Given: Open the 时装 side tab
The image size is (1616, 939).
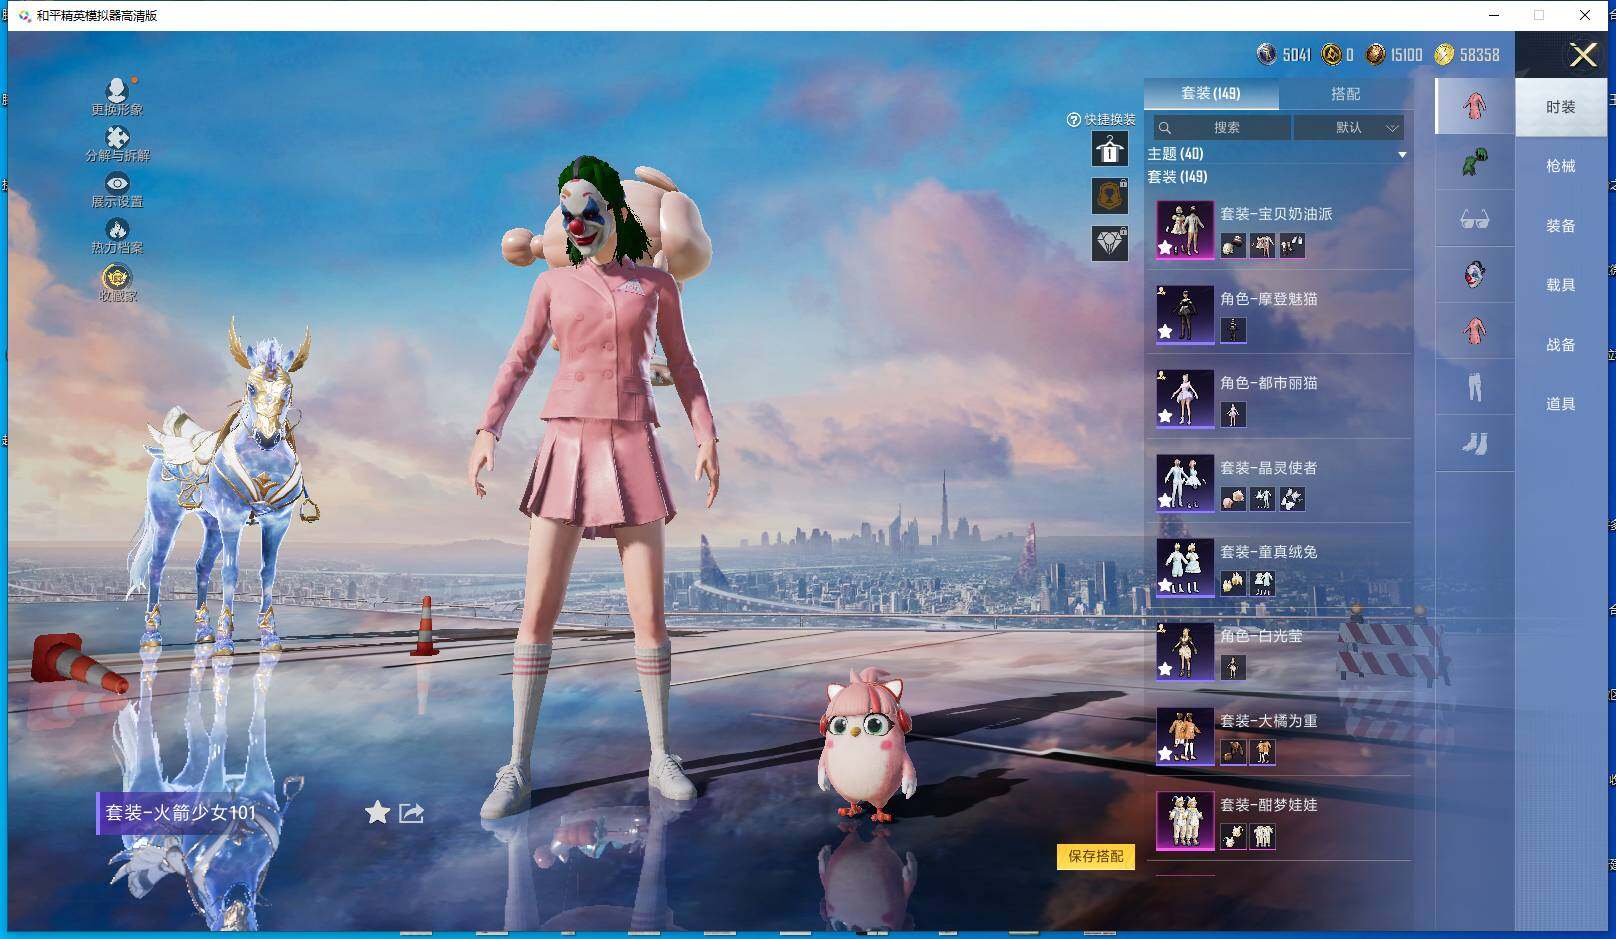Looking at the screenshot, I should point(1560,107).
